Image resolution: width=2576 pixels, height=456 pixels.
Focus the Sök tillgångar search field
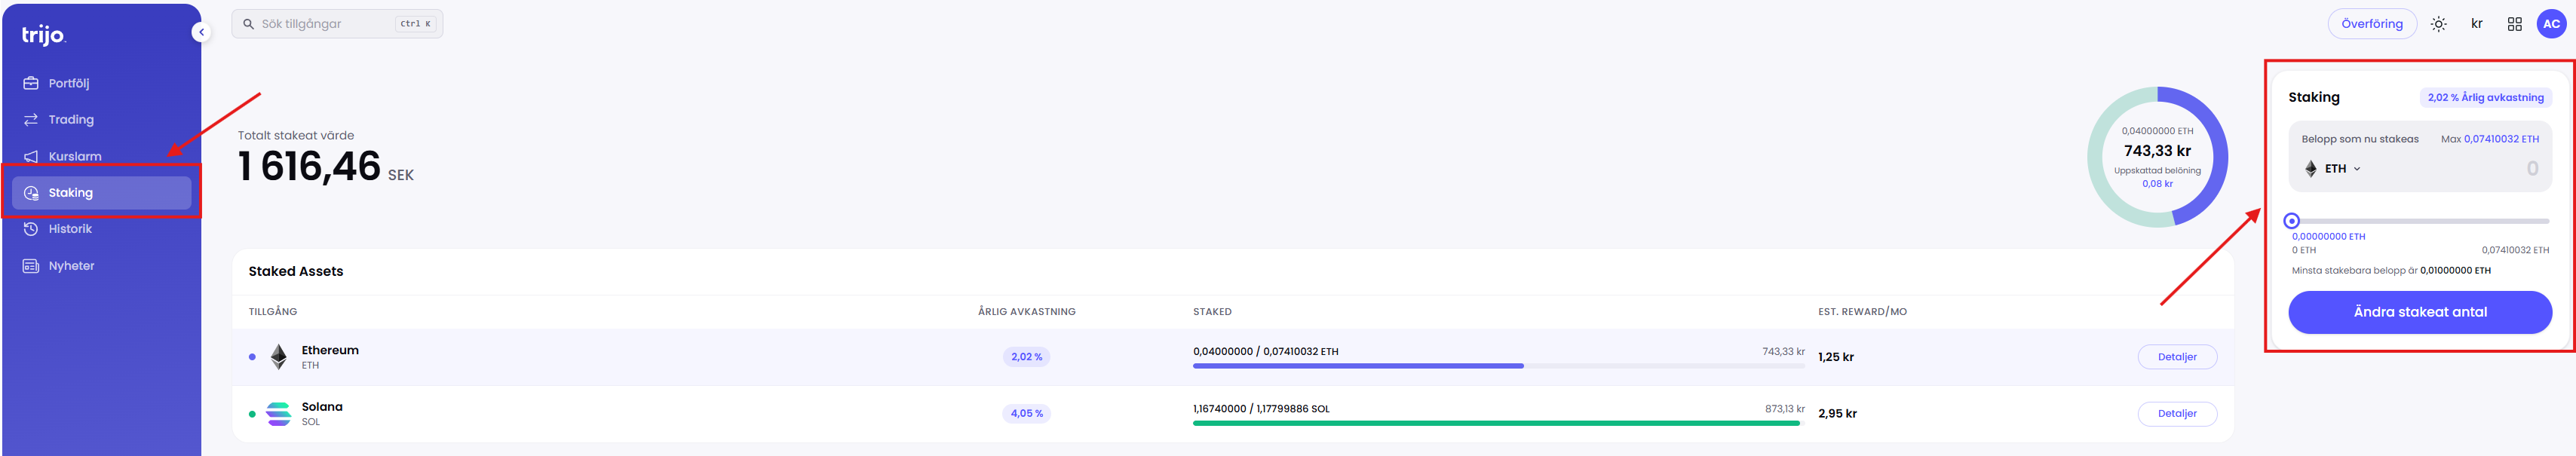point(337,24)
